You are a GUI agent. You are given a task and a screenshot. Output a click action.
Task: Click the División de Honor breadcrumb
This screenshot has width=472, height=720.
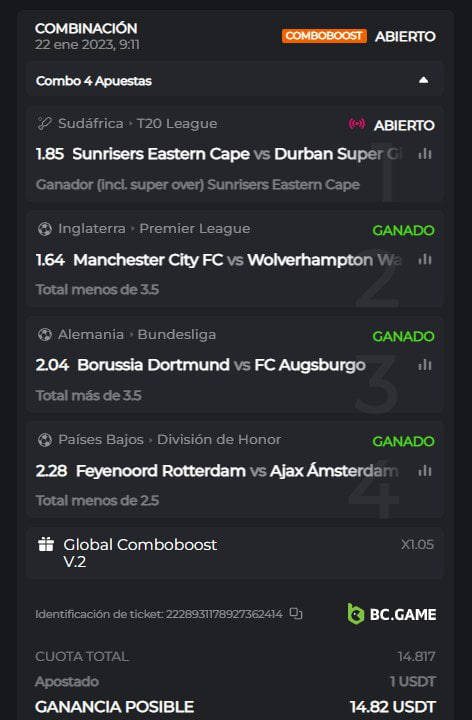click(x=219, y=439)
